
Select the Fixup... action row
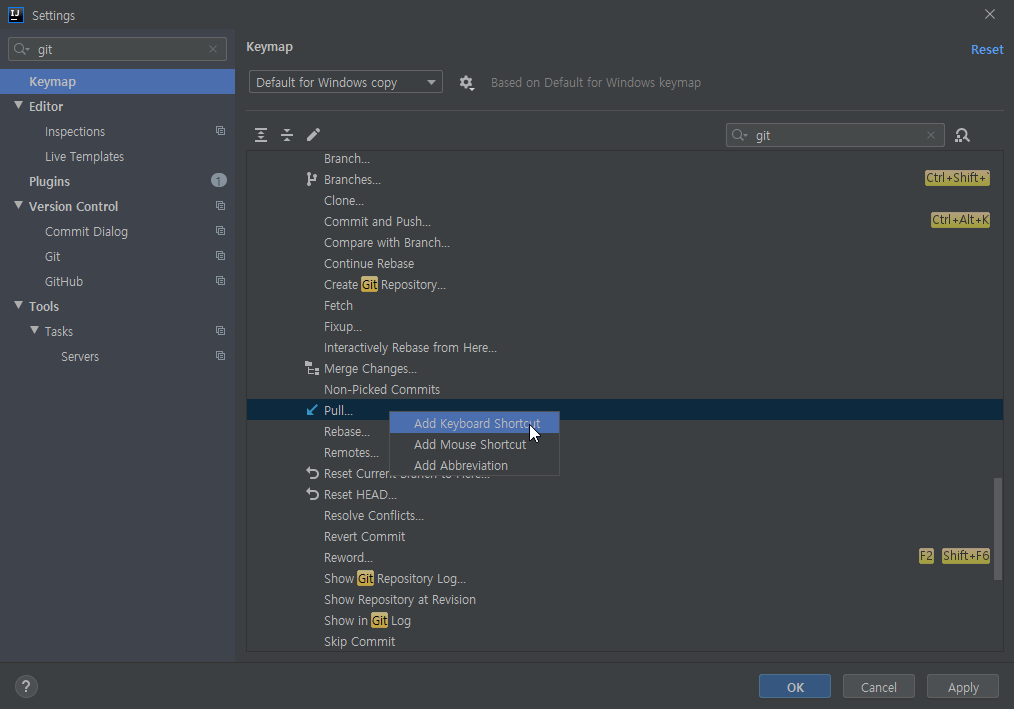[x=625, y=327]
